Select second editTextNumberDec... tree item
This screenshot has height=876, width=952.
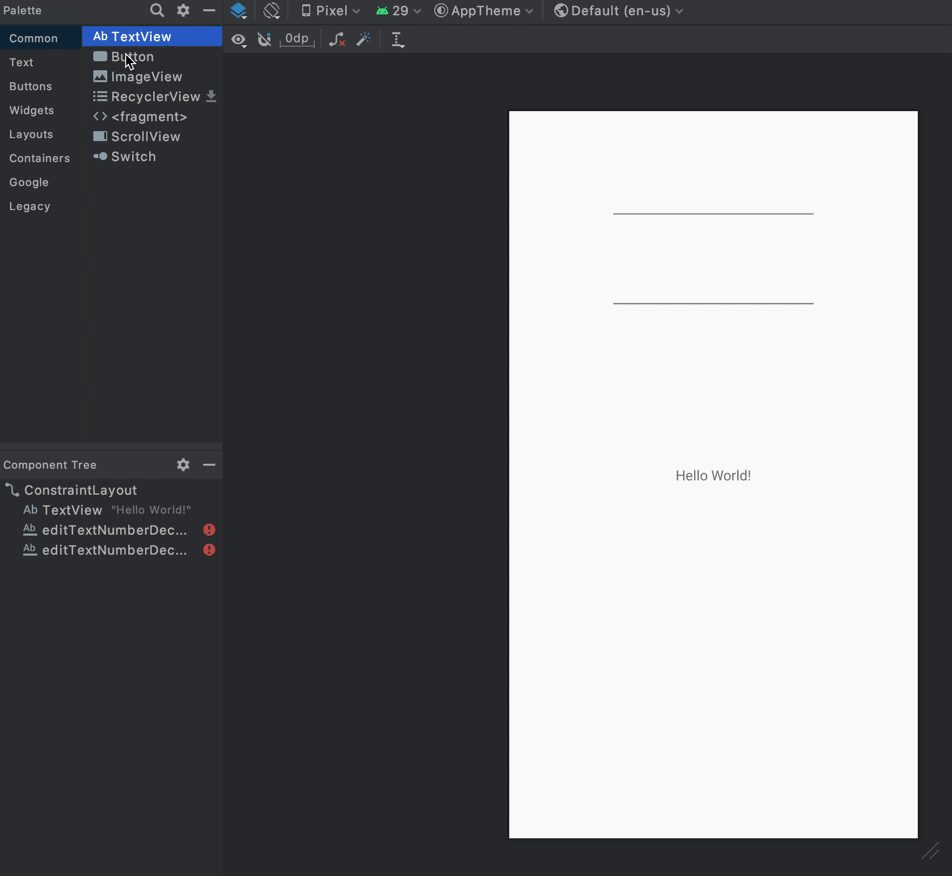click(x=111, y=550)
